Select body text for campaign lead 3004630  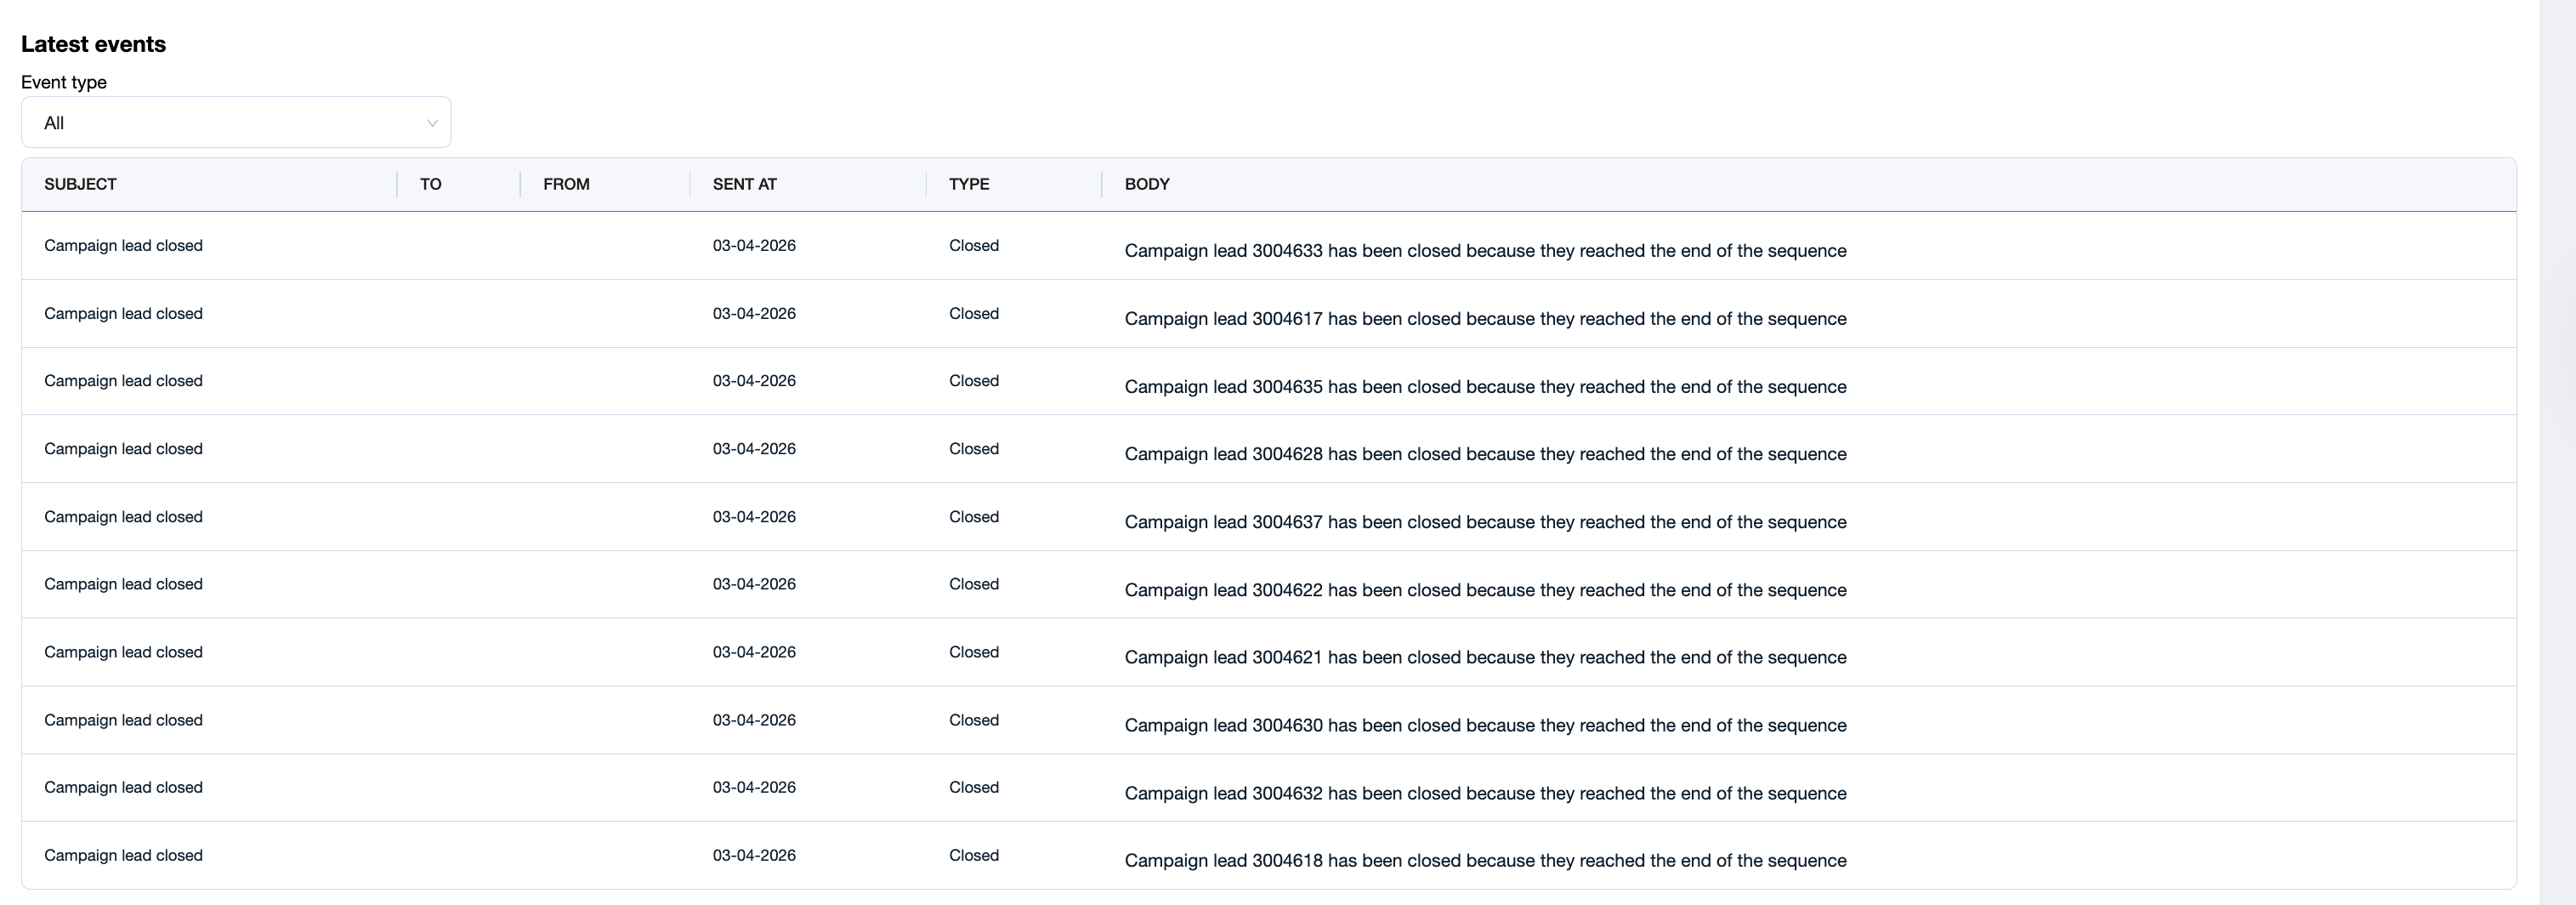tap(1485, 725)
